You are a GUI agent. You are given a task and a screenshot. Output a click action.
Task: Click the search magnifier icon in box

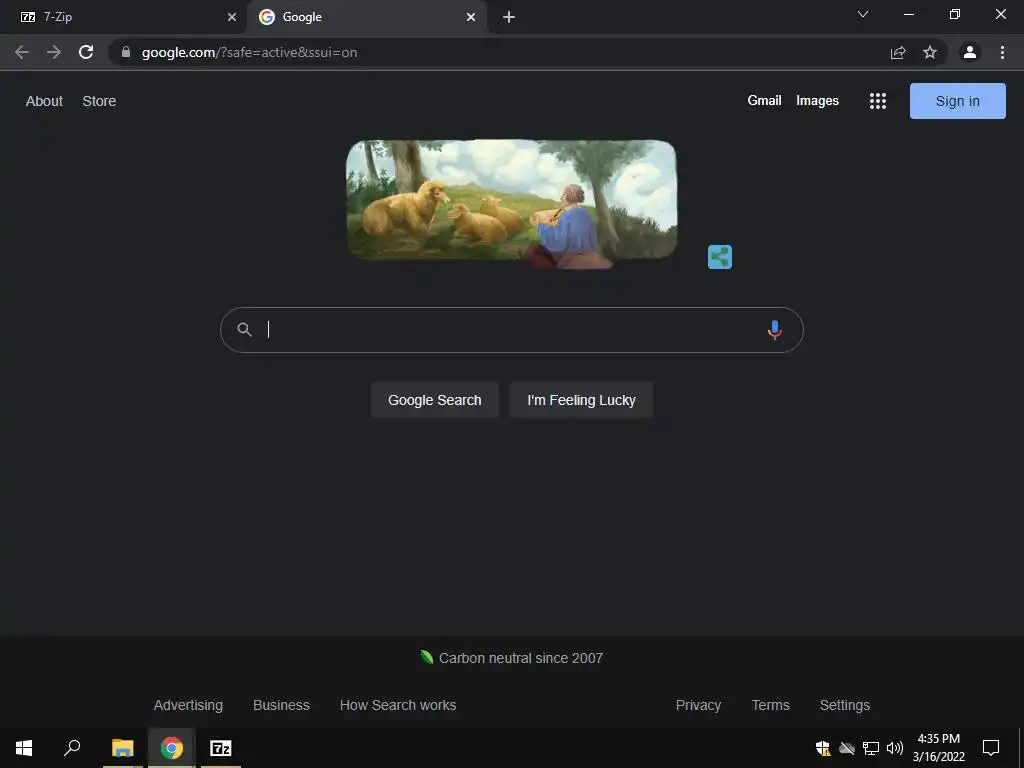point(244,330)
